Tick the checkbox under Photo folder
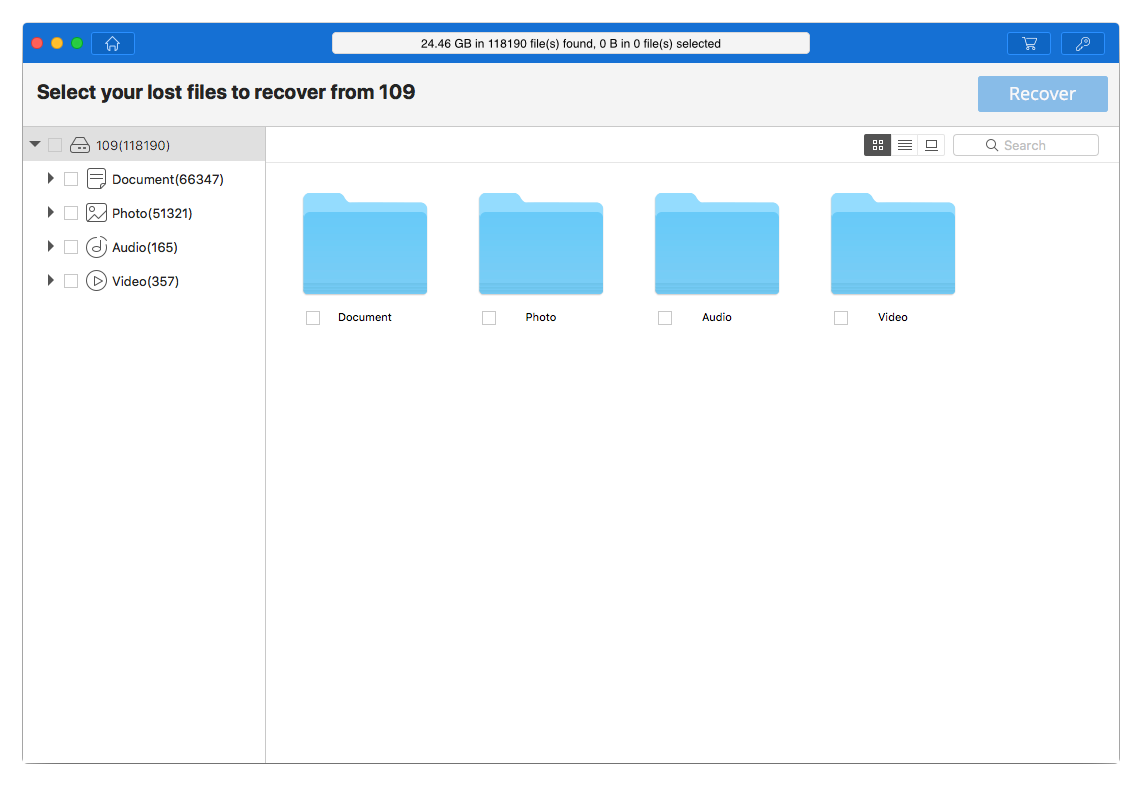 tap(489, 318)
